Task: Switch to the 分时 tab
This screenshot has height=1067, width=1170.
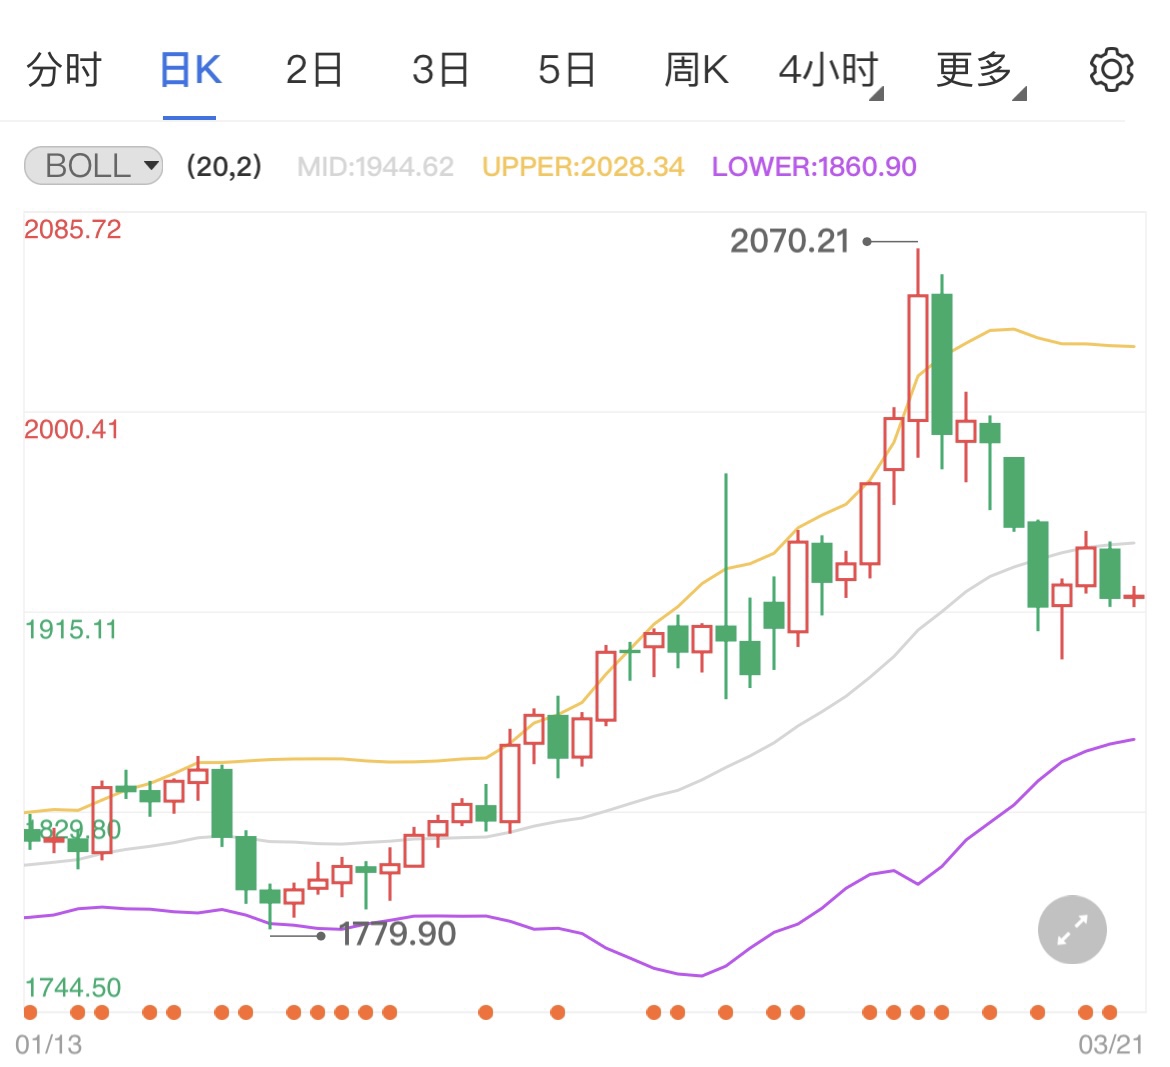Action: (x=62, y=69)
